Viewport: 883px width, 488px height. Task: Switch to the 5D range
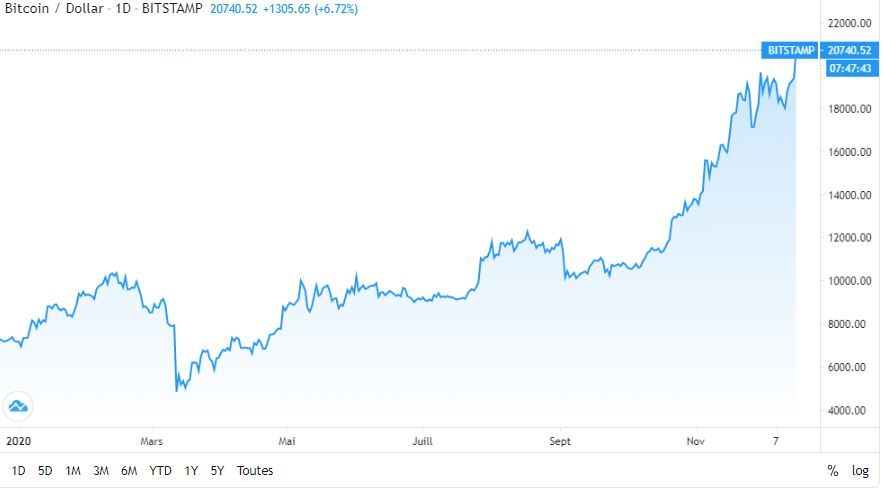(45, 470)
